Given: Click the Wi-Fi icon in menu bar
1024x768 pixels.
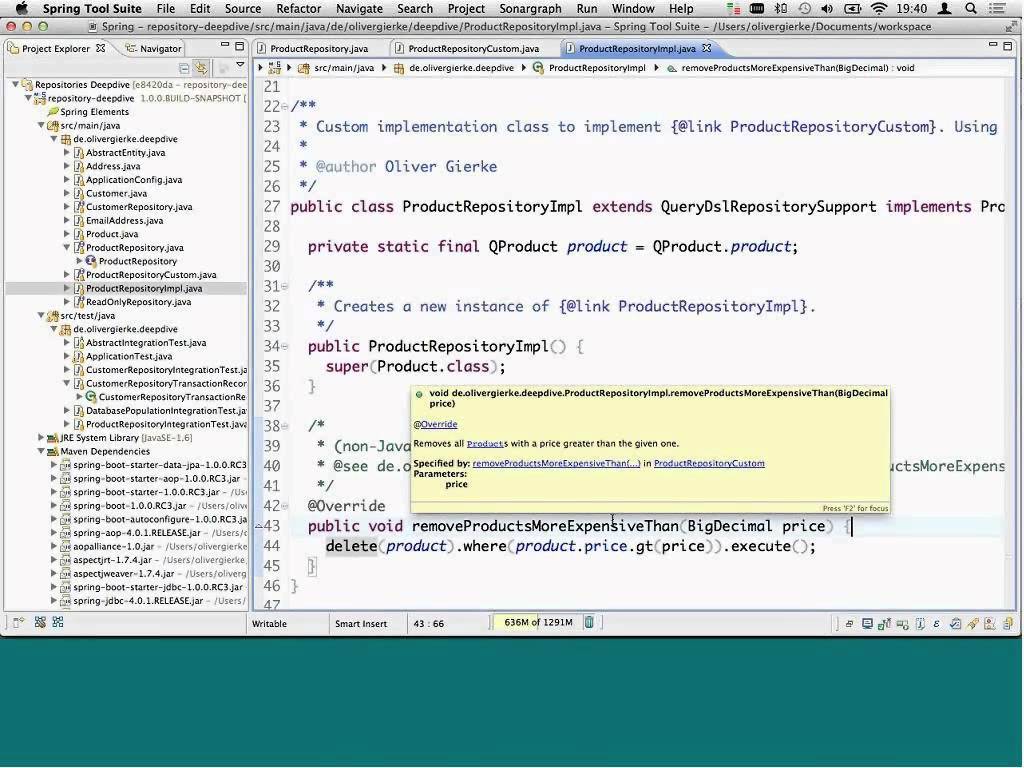Looking at the screenshot, I should point(879,9).
